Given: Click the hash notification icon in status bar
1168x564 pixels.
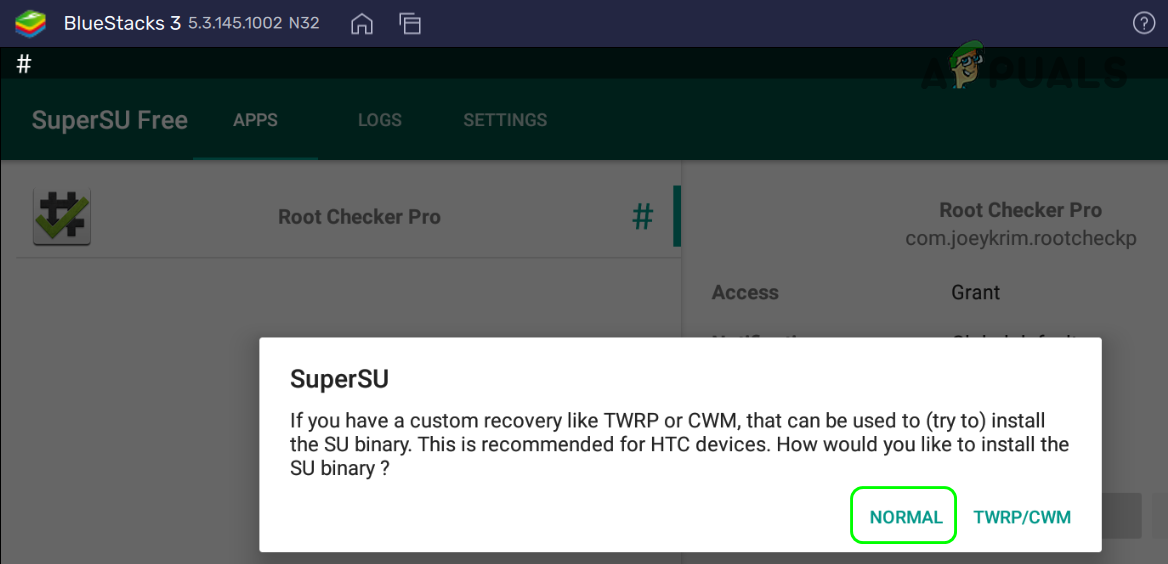Looking at the screenshot, I should click(24, 64).
